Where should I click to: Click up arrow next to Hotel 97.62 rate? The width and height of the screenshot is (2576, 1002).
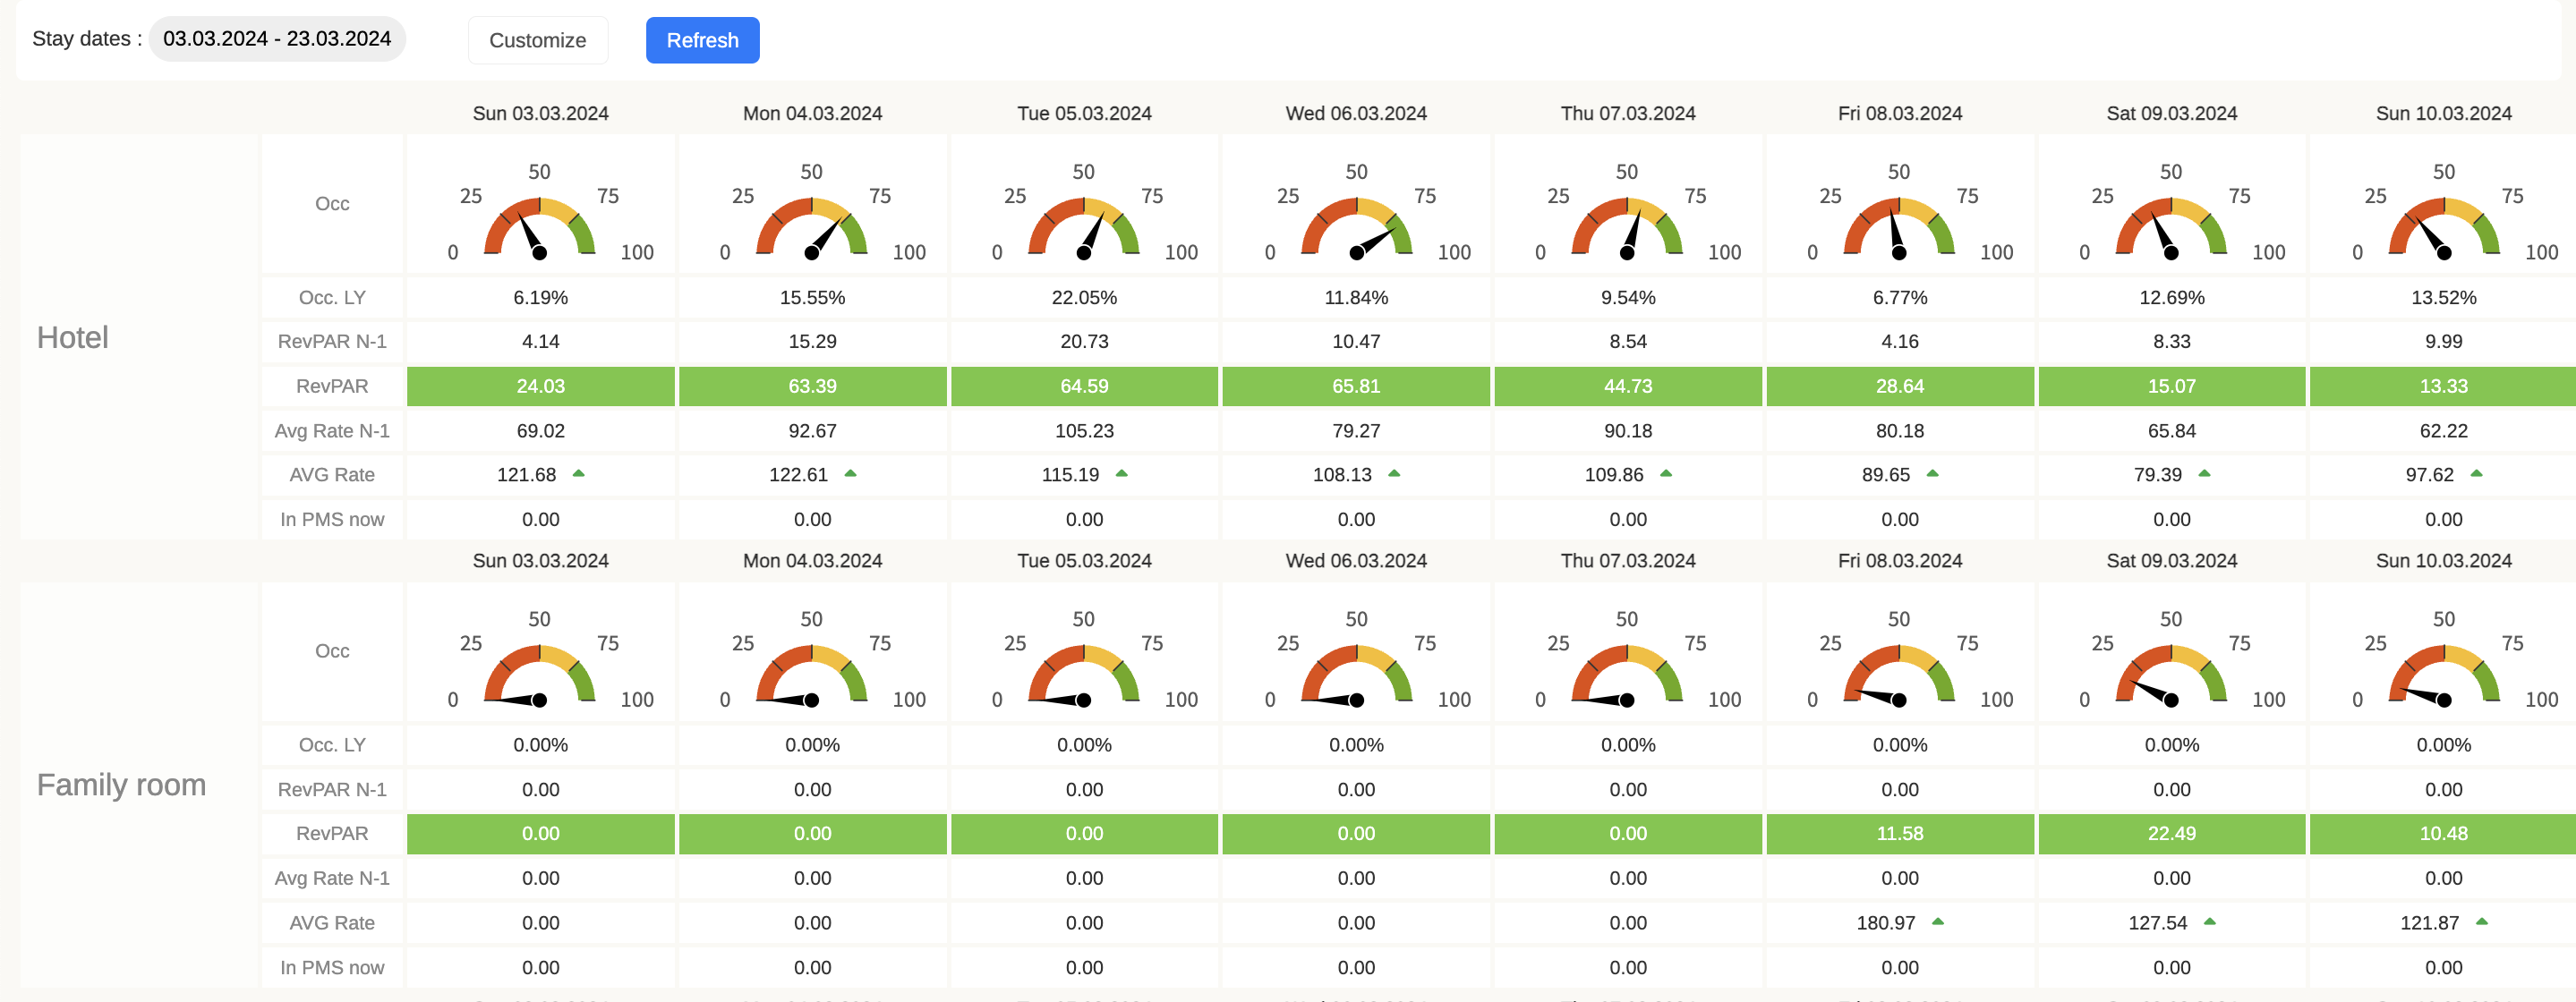tap(2476, 473)
